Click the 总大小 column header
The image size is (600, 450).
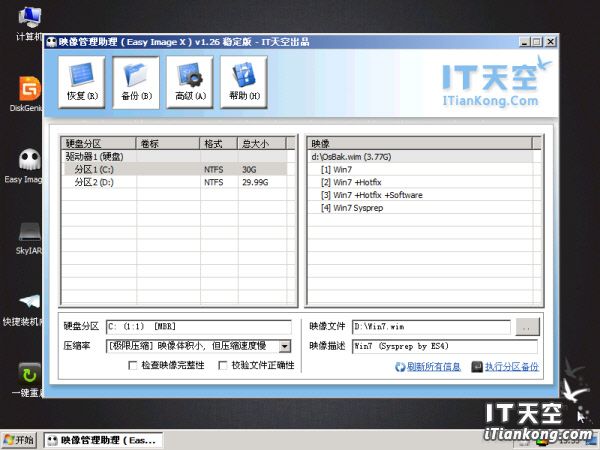262,143
